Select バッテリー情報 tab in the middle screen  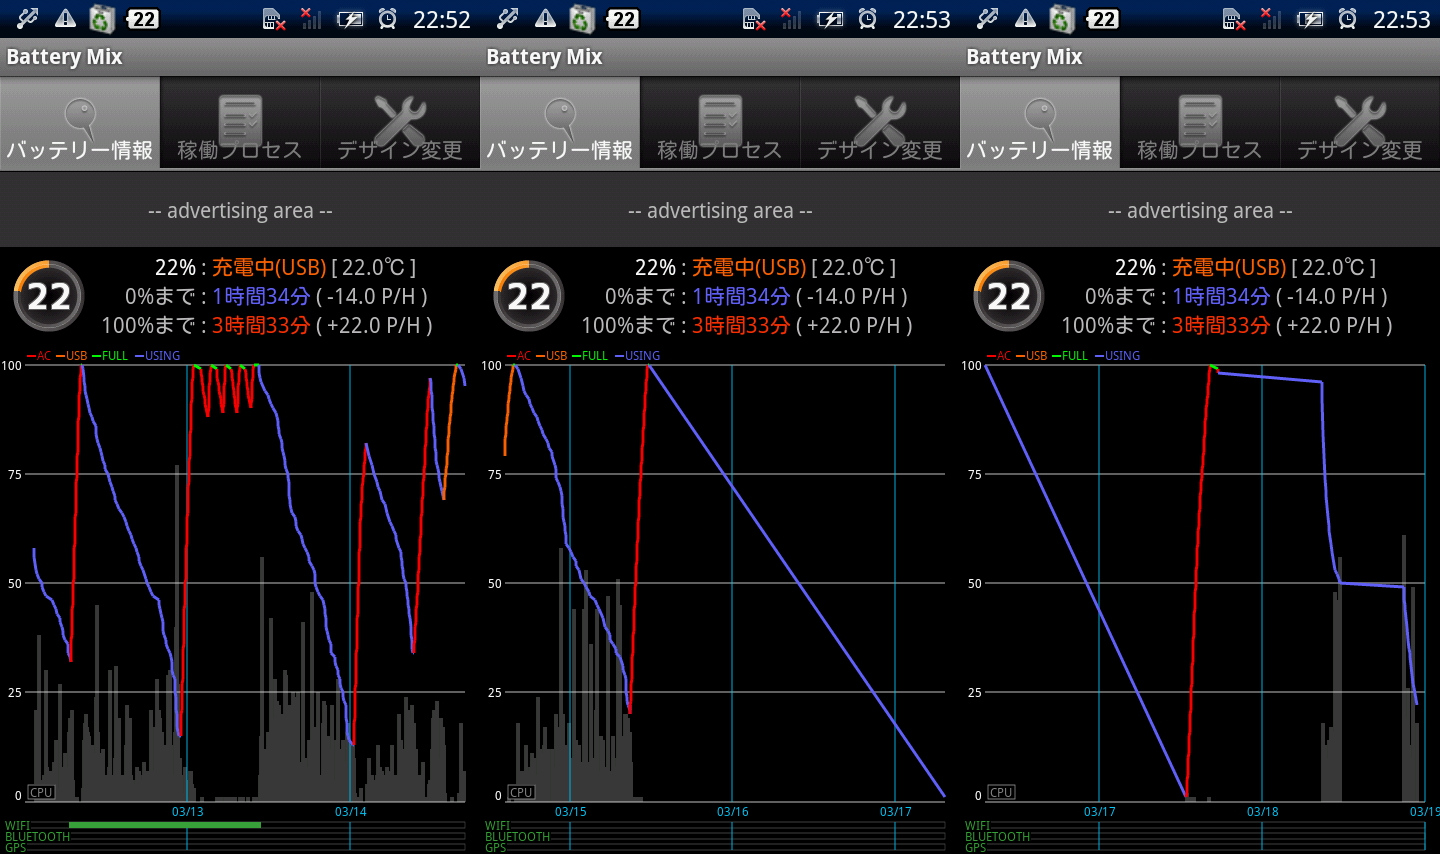[x=560, y=124]
